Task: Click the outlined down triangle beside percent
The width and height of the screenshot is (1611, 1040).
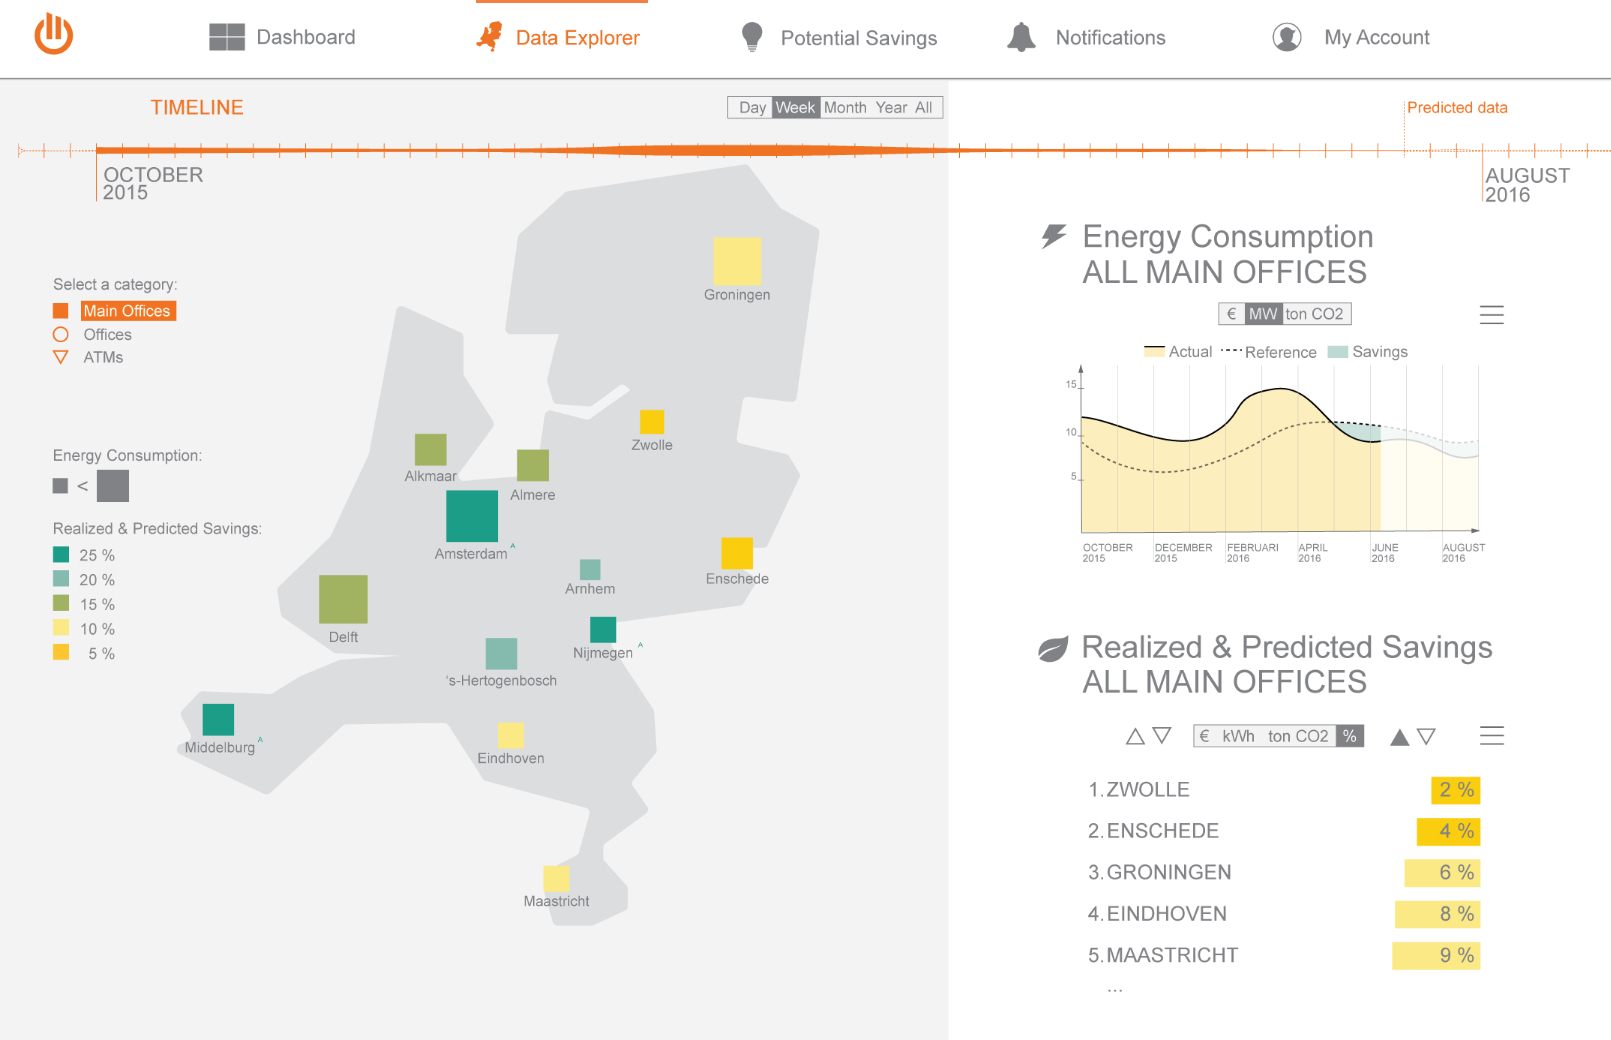Action: click(x=1427, y=737)
